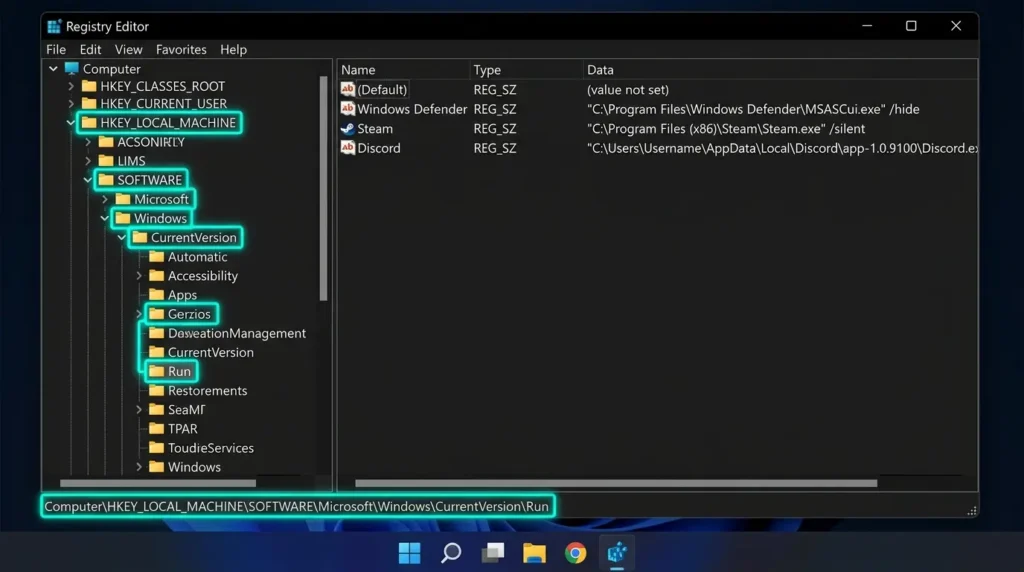Click the Registry Editor app icon in title bar

54,27
